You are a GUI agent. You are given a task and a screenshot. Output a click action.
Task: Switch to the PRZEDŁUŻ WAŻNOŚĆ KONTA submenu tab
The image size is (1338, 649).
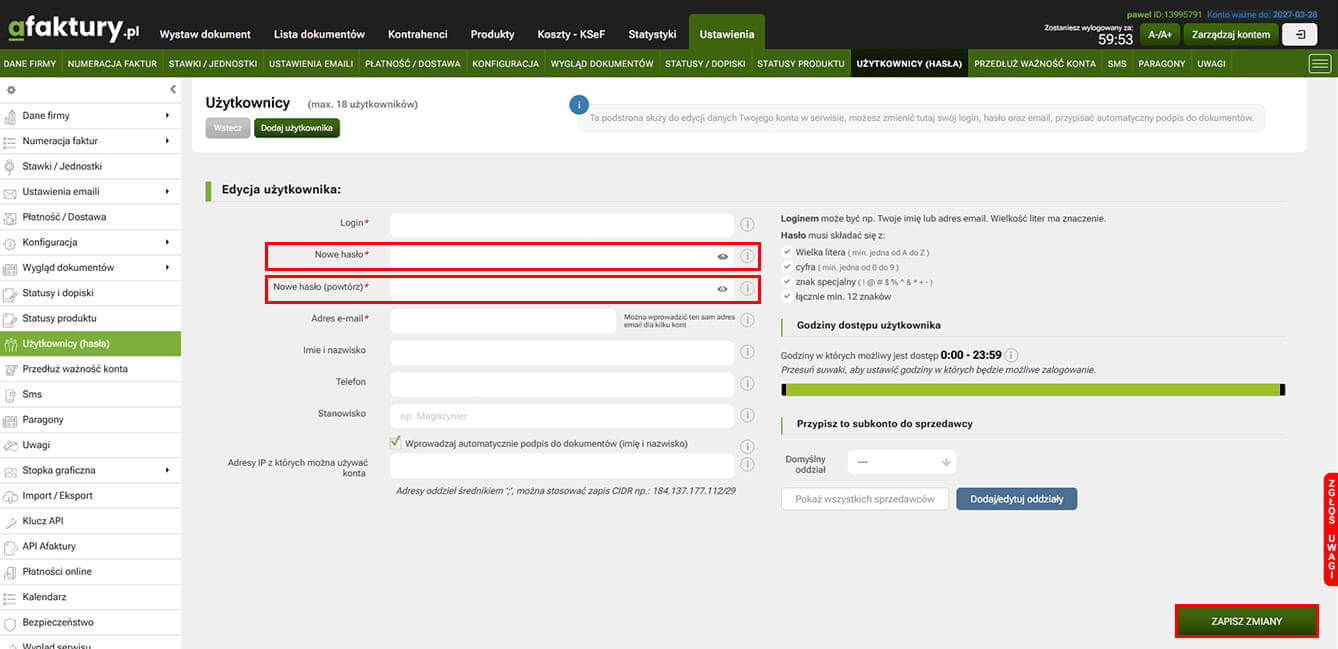point(1034,64)
